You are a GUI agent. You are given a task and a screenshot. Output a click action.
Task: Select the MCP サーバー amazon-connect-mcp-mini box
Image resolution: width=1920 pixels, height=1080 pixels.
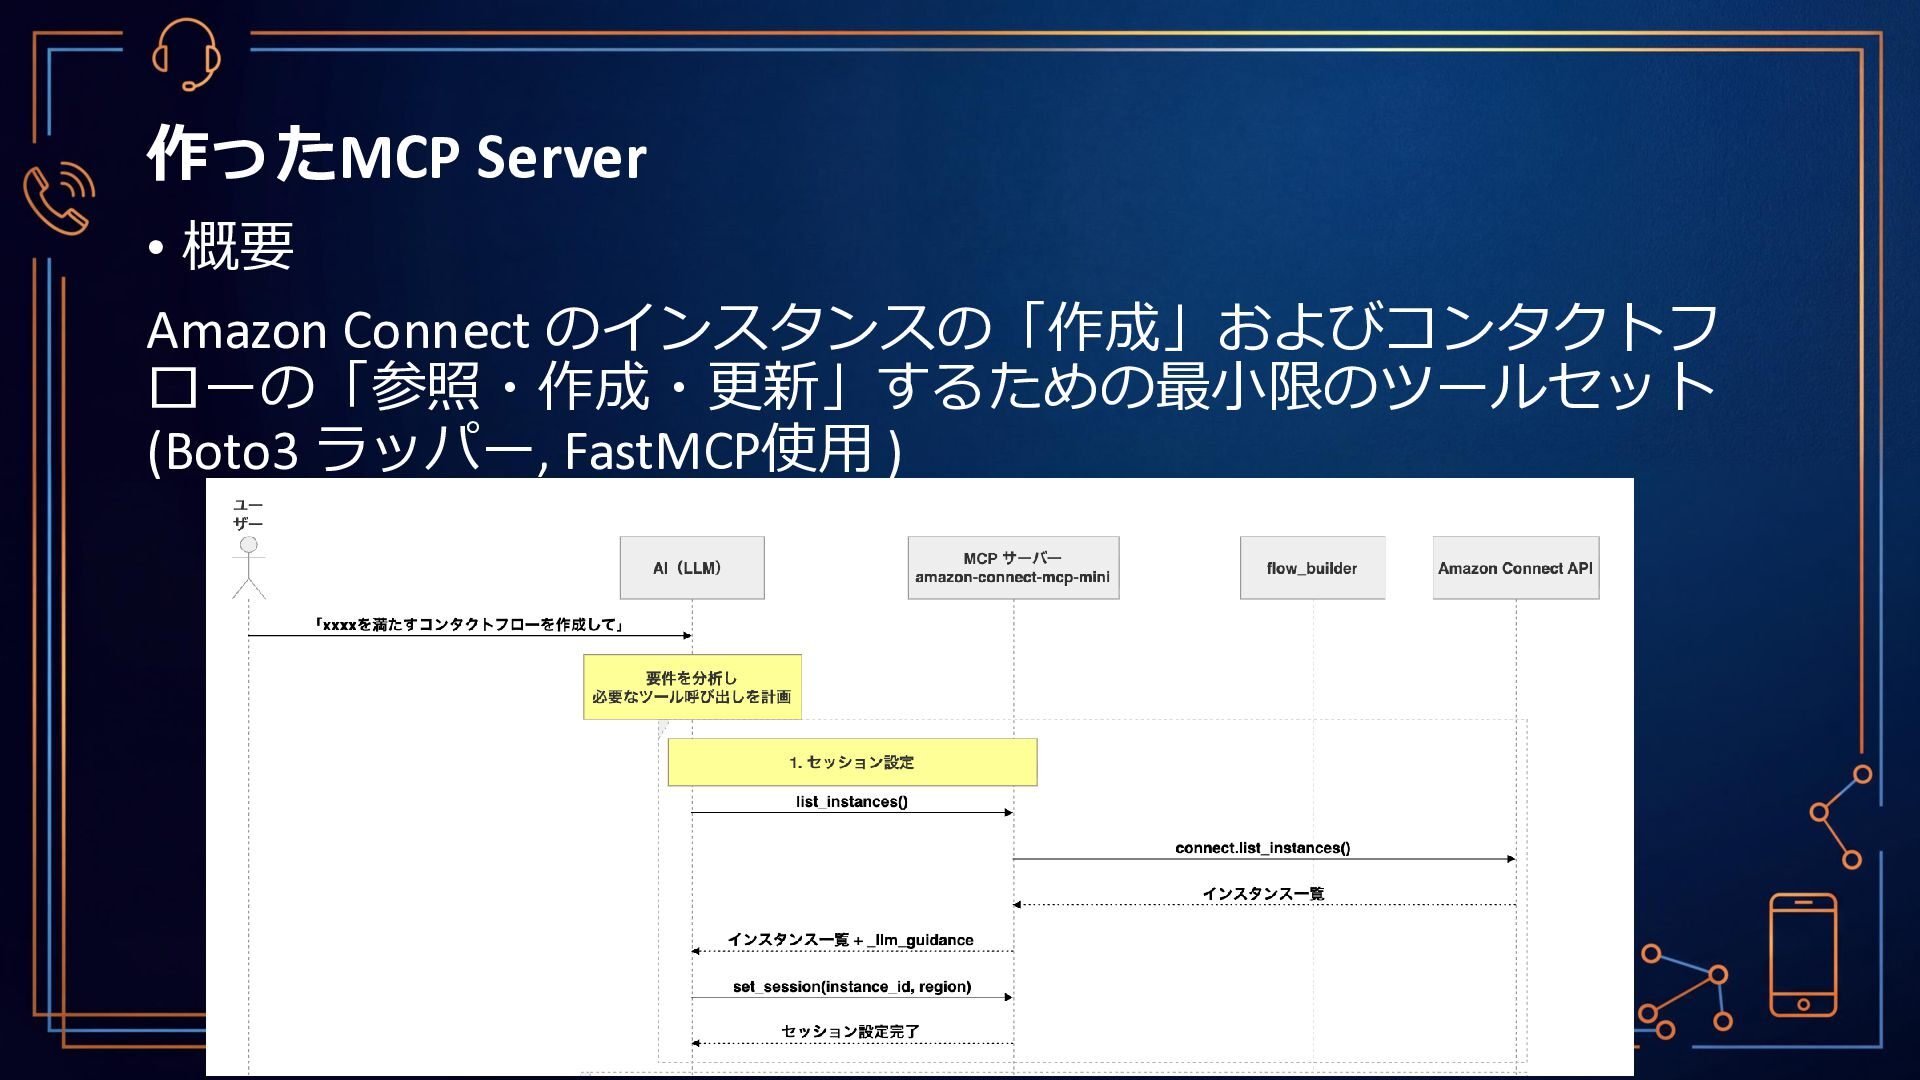(1012, 568)
